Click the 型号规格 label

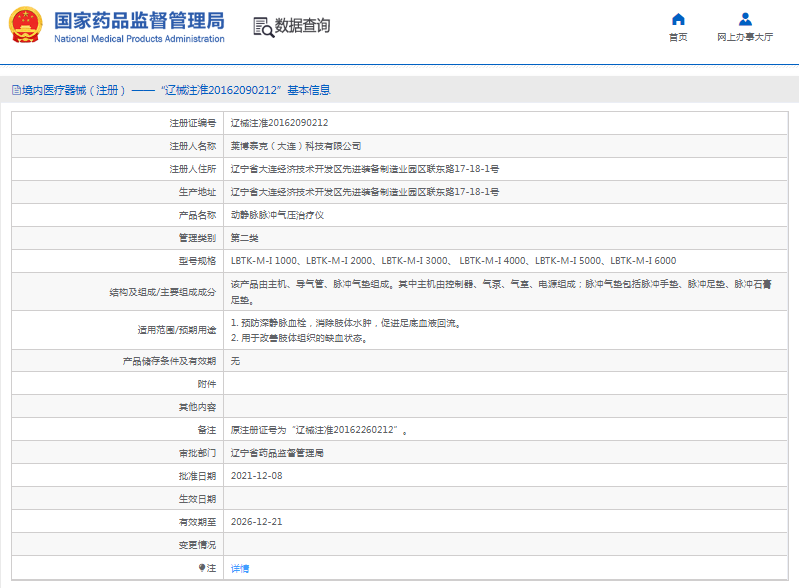[x=197, y=261]
